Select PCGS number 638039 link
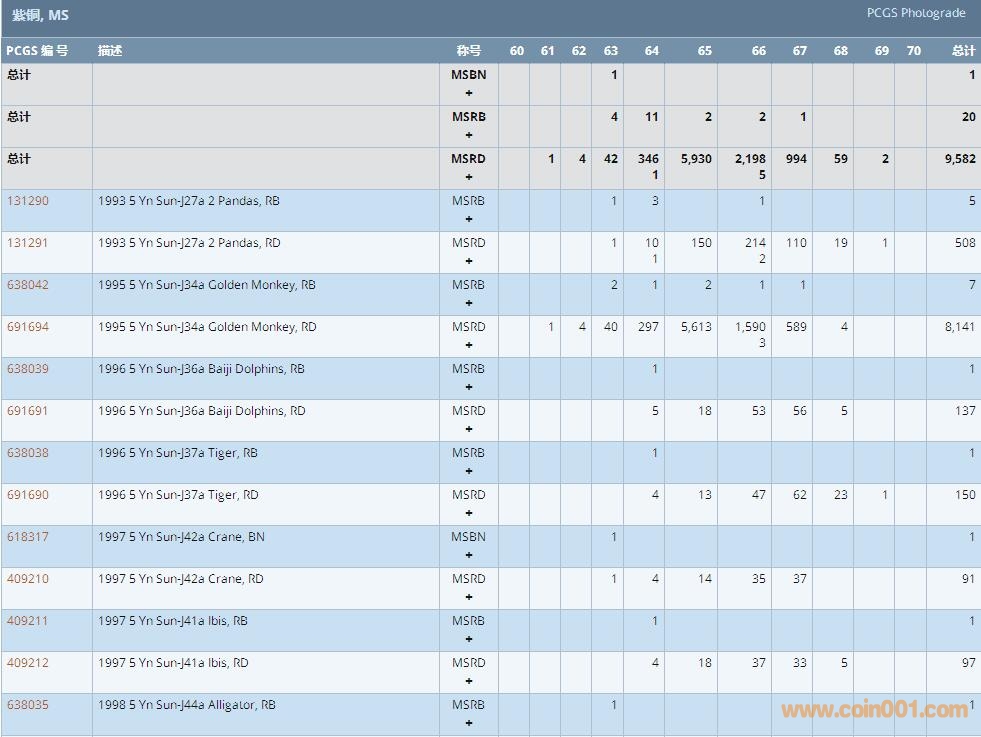This screenshot has width=981, height=737. click(x=27, y=369)
